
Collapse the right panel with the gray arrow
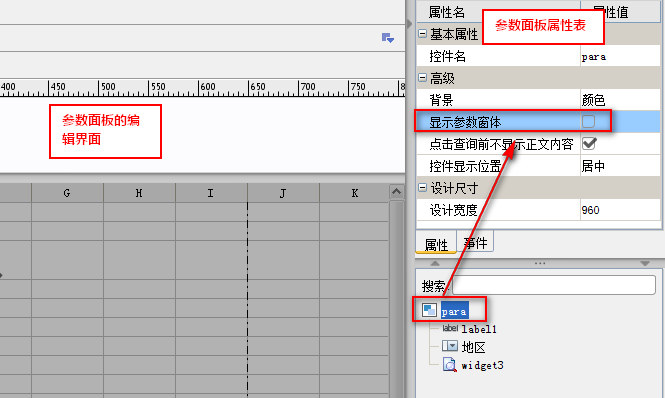tap(409, 23)
